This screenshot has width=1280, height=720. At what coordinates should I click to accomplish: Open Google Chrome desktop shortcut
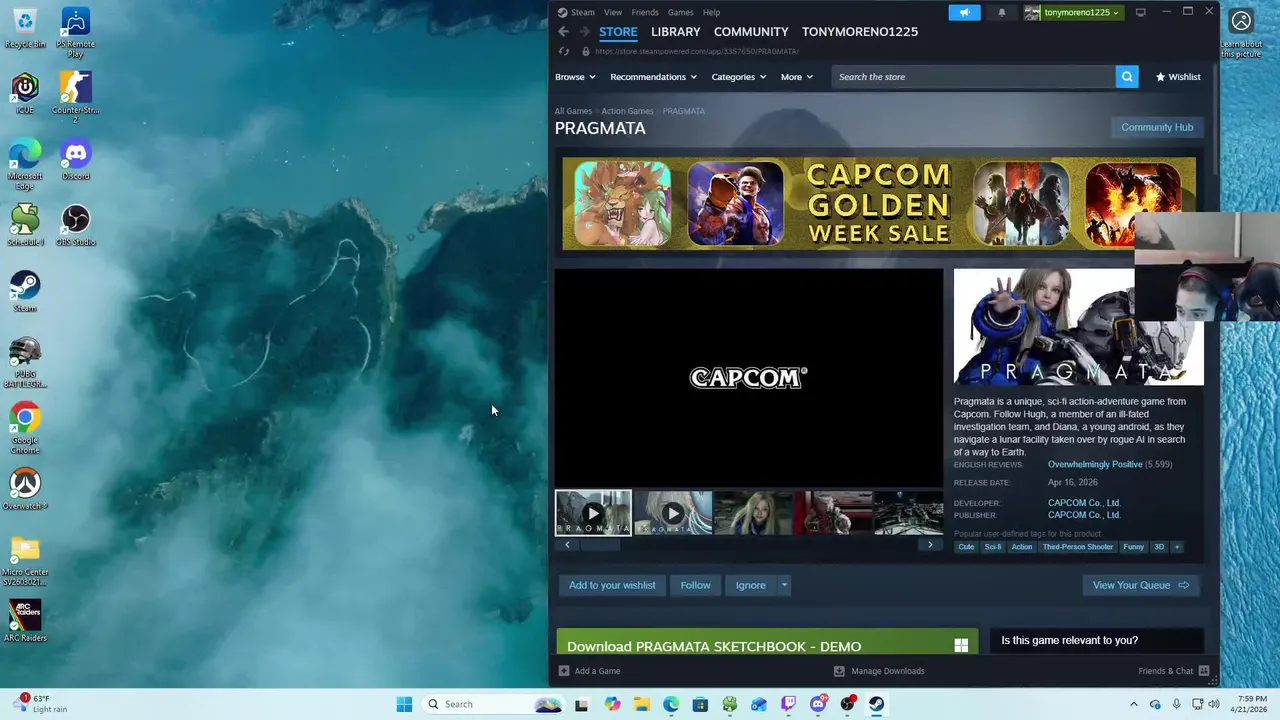click(25, 428)
